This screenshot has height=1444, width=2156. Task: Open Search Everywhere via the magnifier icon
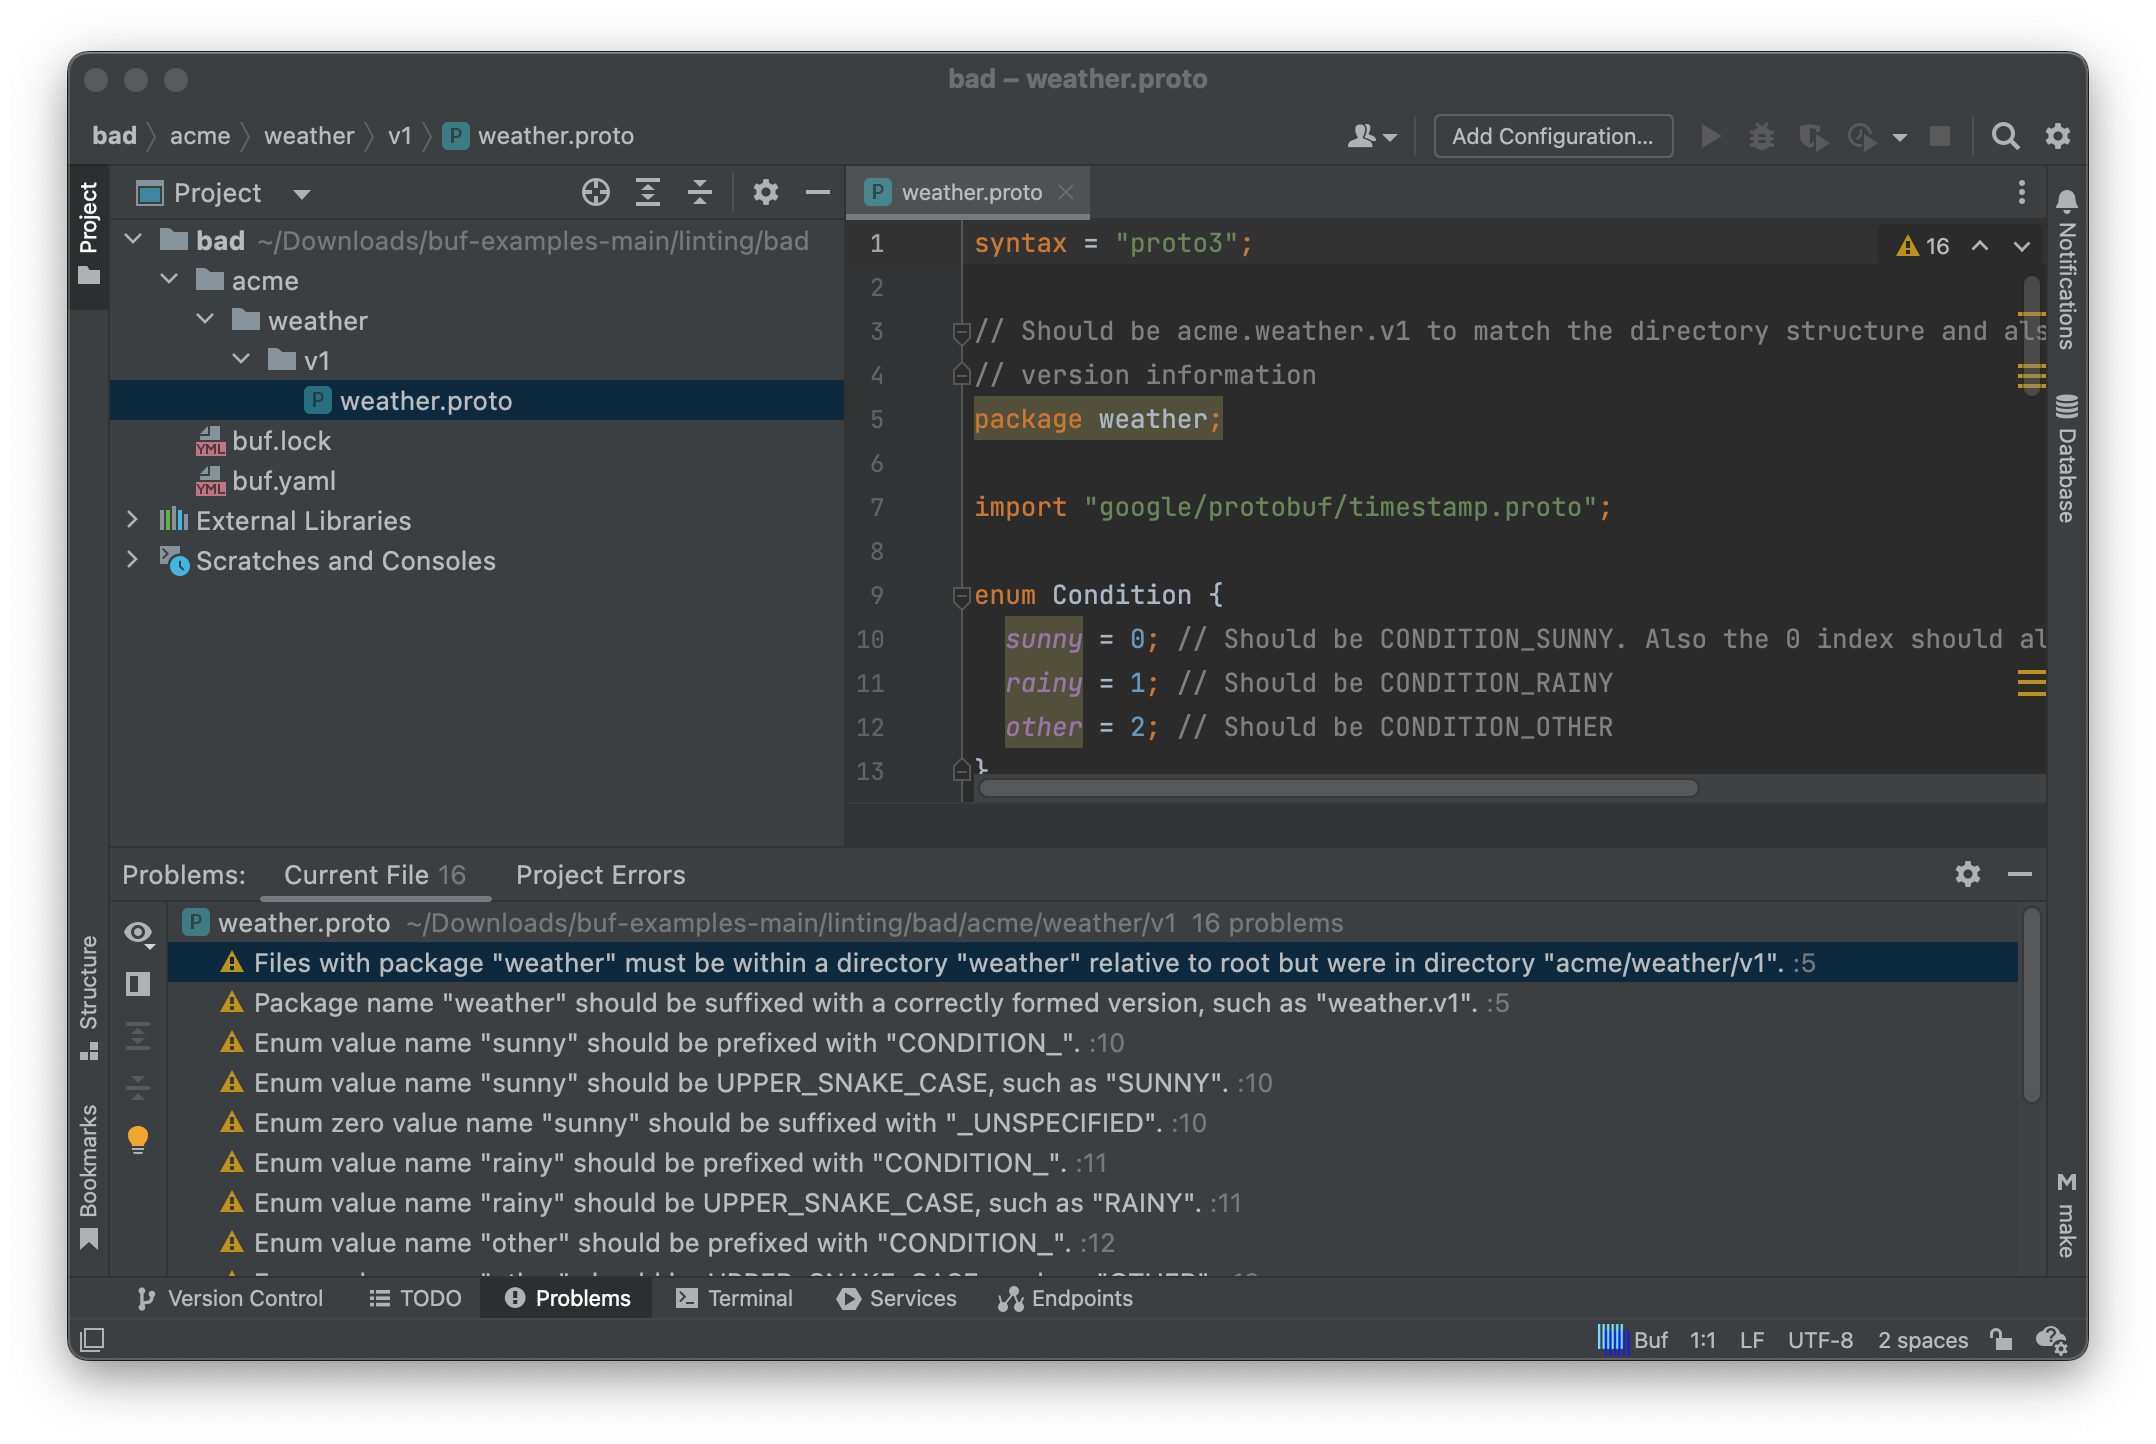coord(2005,136)
